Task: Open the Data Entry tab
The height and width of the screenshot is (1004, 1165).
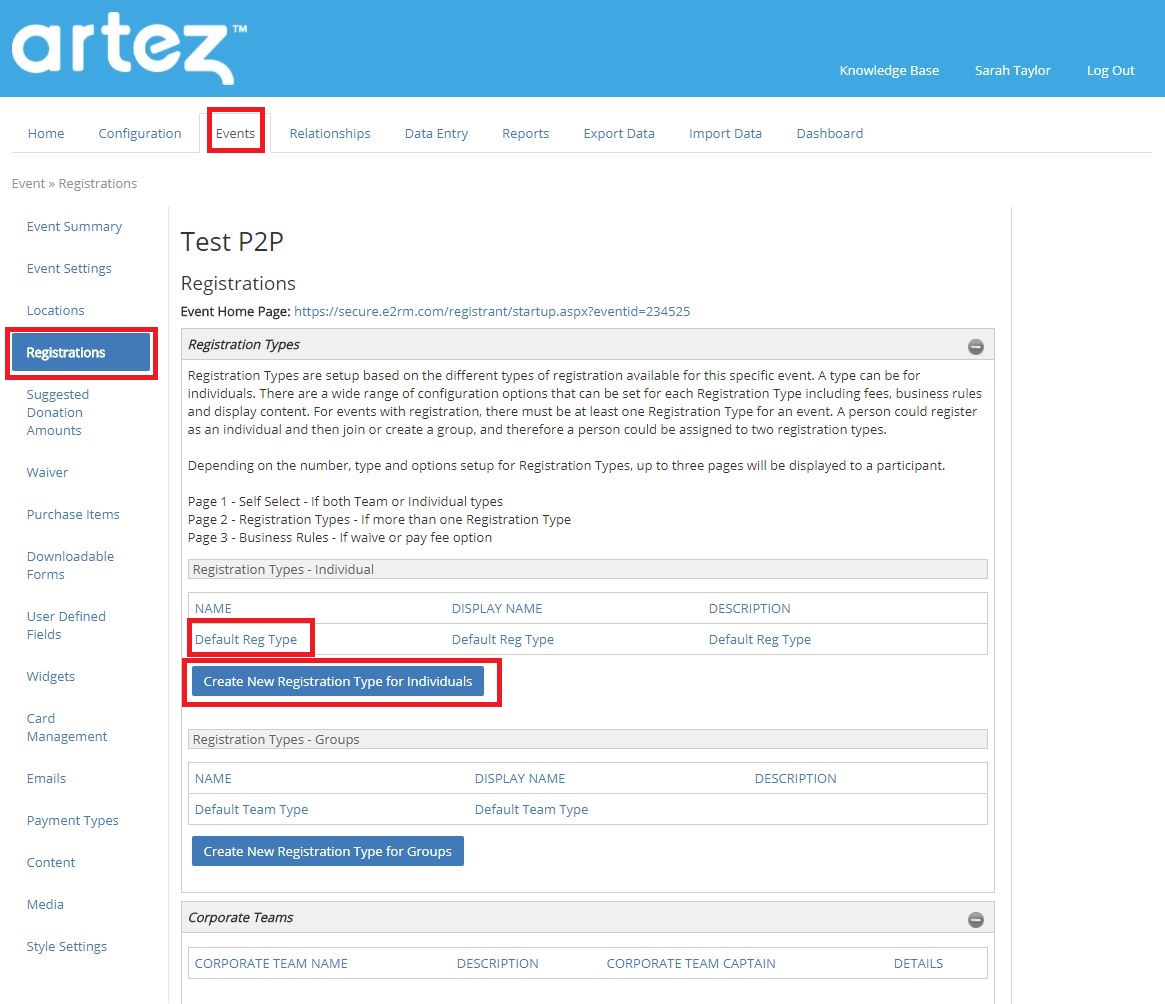Action: click(x=436, y=134)
